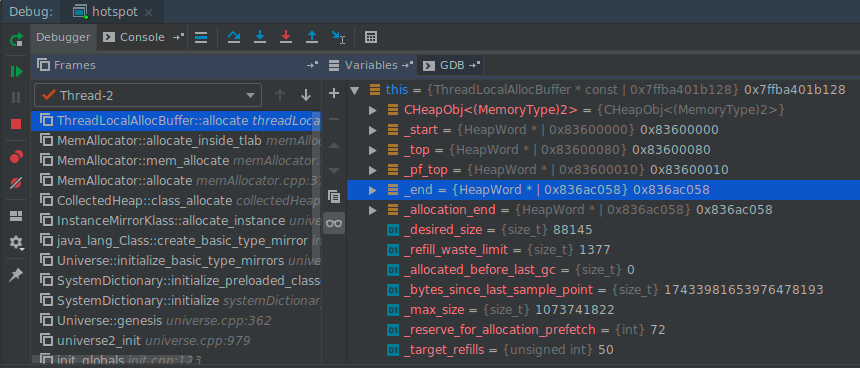Click the Run to Cursor icon

click(338, 37)
